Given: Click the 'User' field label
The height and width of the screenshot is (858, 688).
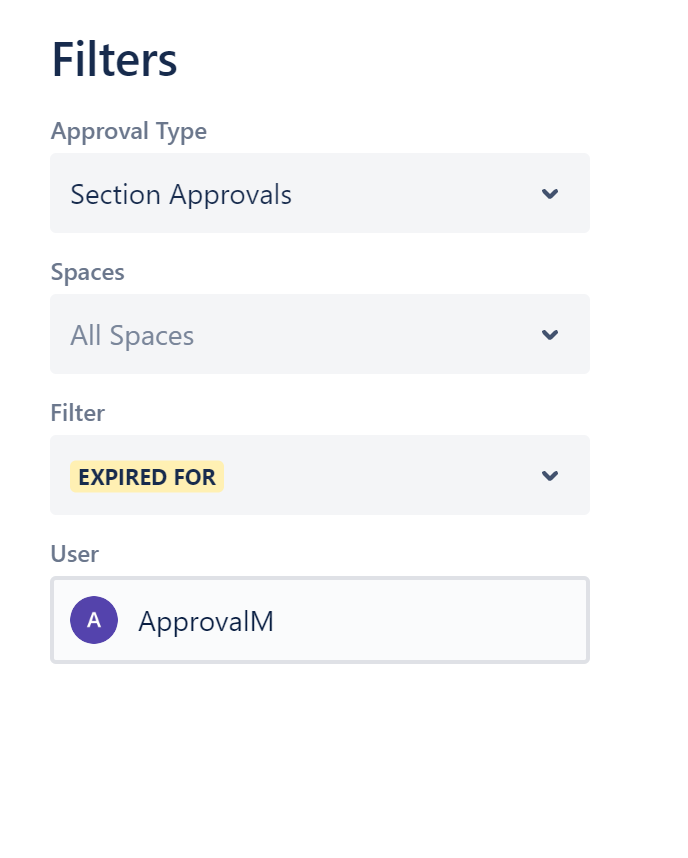Looking at the screenshot, I should click(x=74, y=554).
